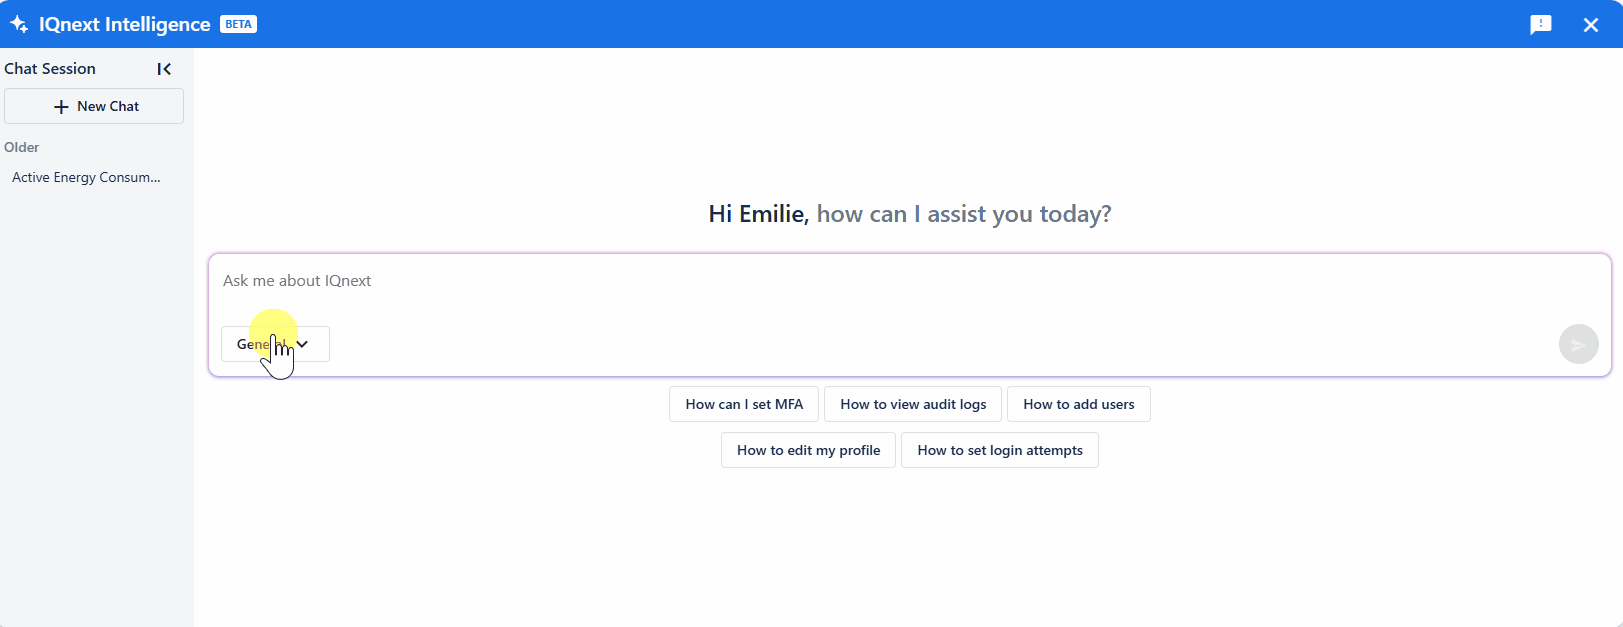Start a New Chat

click(x=94, y=106)
